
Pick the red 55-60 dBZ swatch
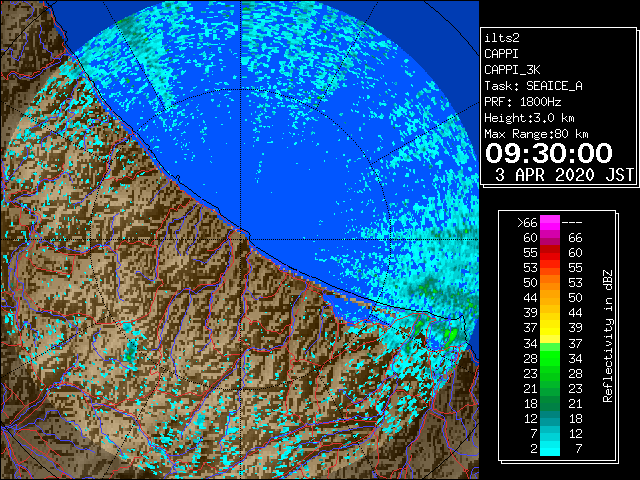(x=550, y=253)
